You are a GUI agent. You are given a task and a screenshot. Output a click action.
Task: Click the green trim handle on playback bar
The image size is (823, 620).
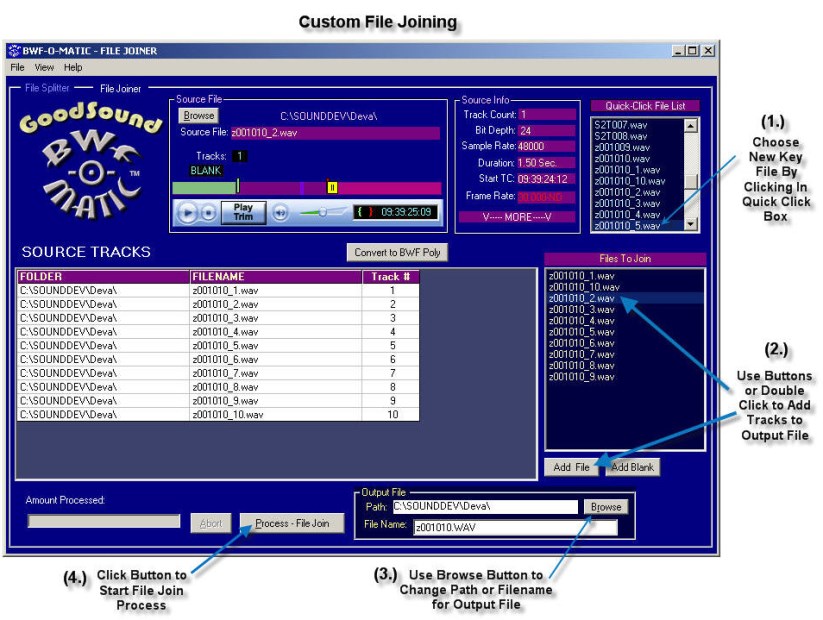click(x=238, y=186)
